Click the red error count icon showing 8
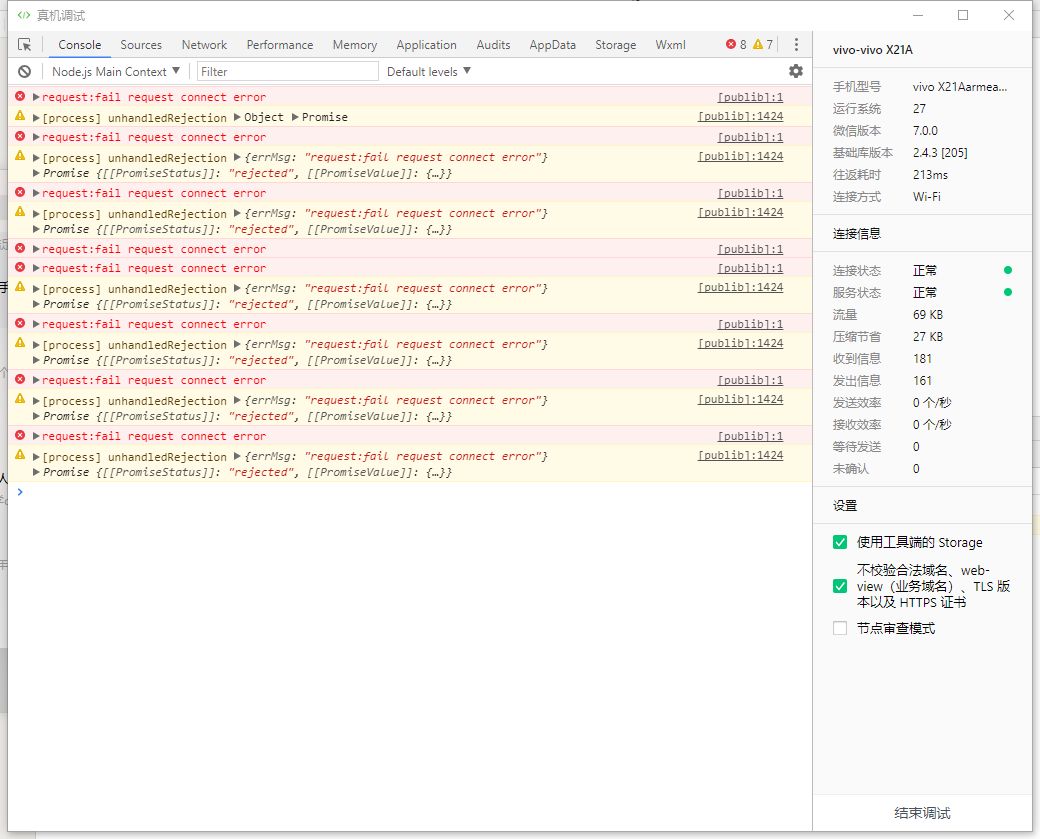 pos(731,44)
